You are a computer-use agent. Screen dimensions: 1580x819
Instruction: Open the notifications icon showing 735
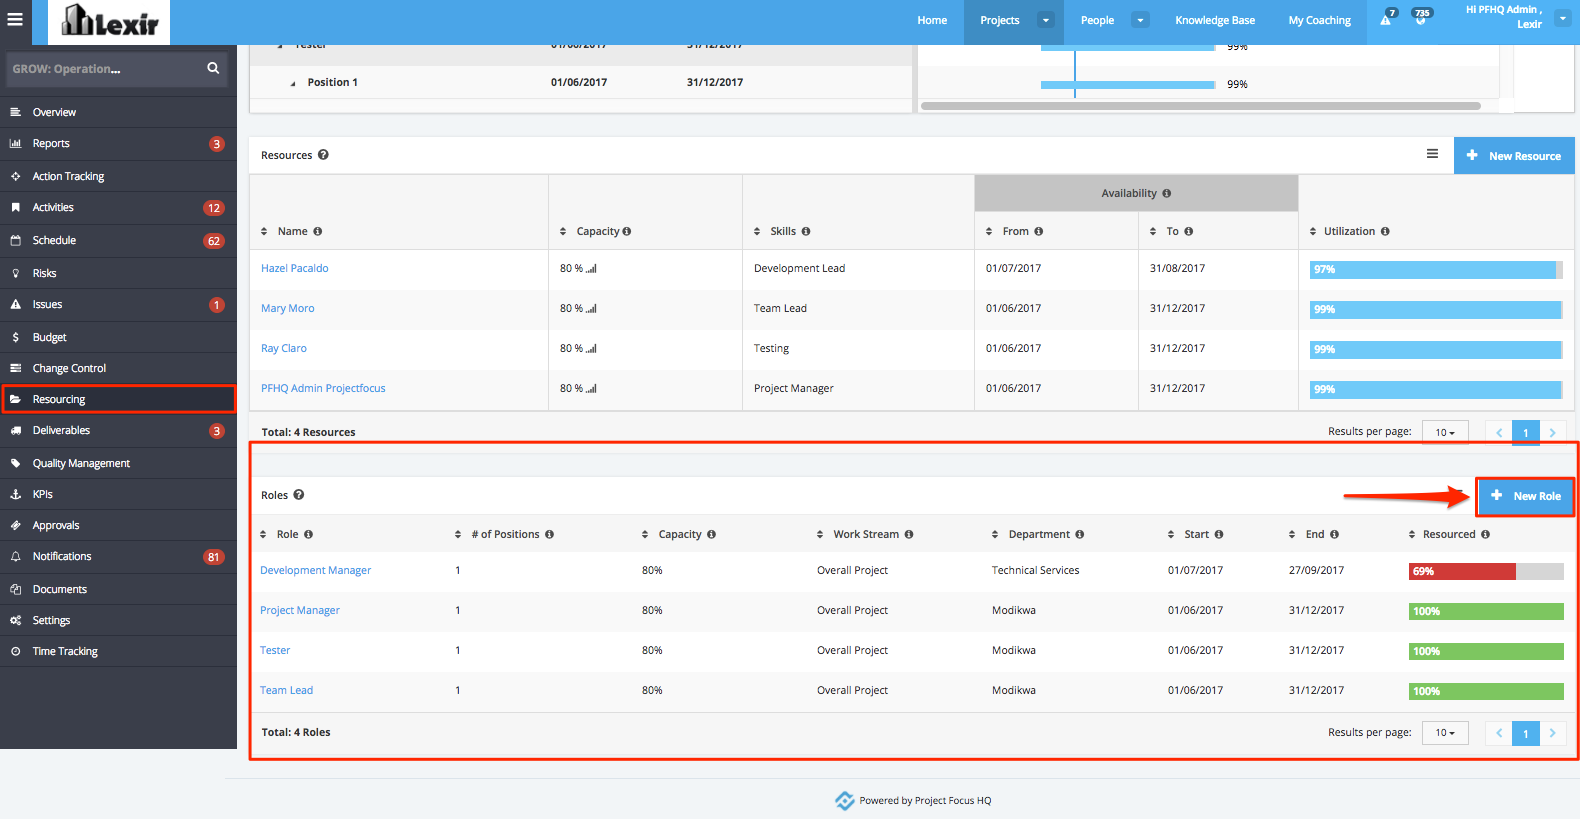tap(1420, 19)
